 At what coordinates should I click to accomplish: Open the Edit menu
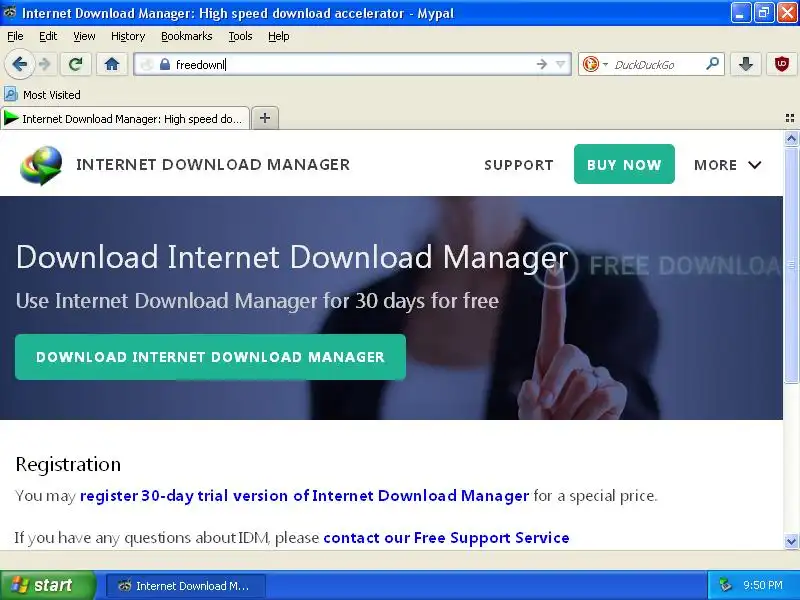(x=48, y=36)
